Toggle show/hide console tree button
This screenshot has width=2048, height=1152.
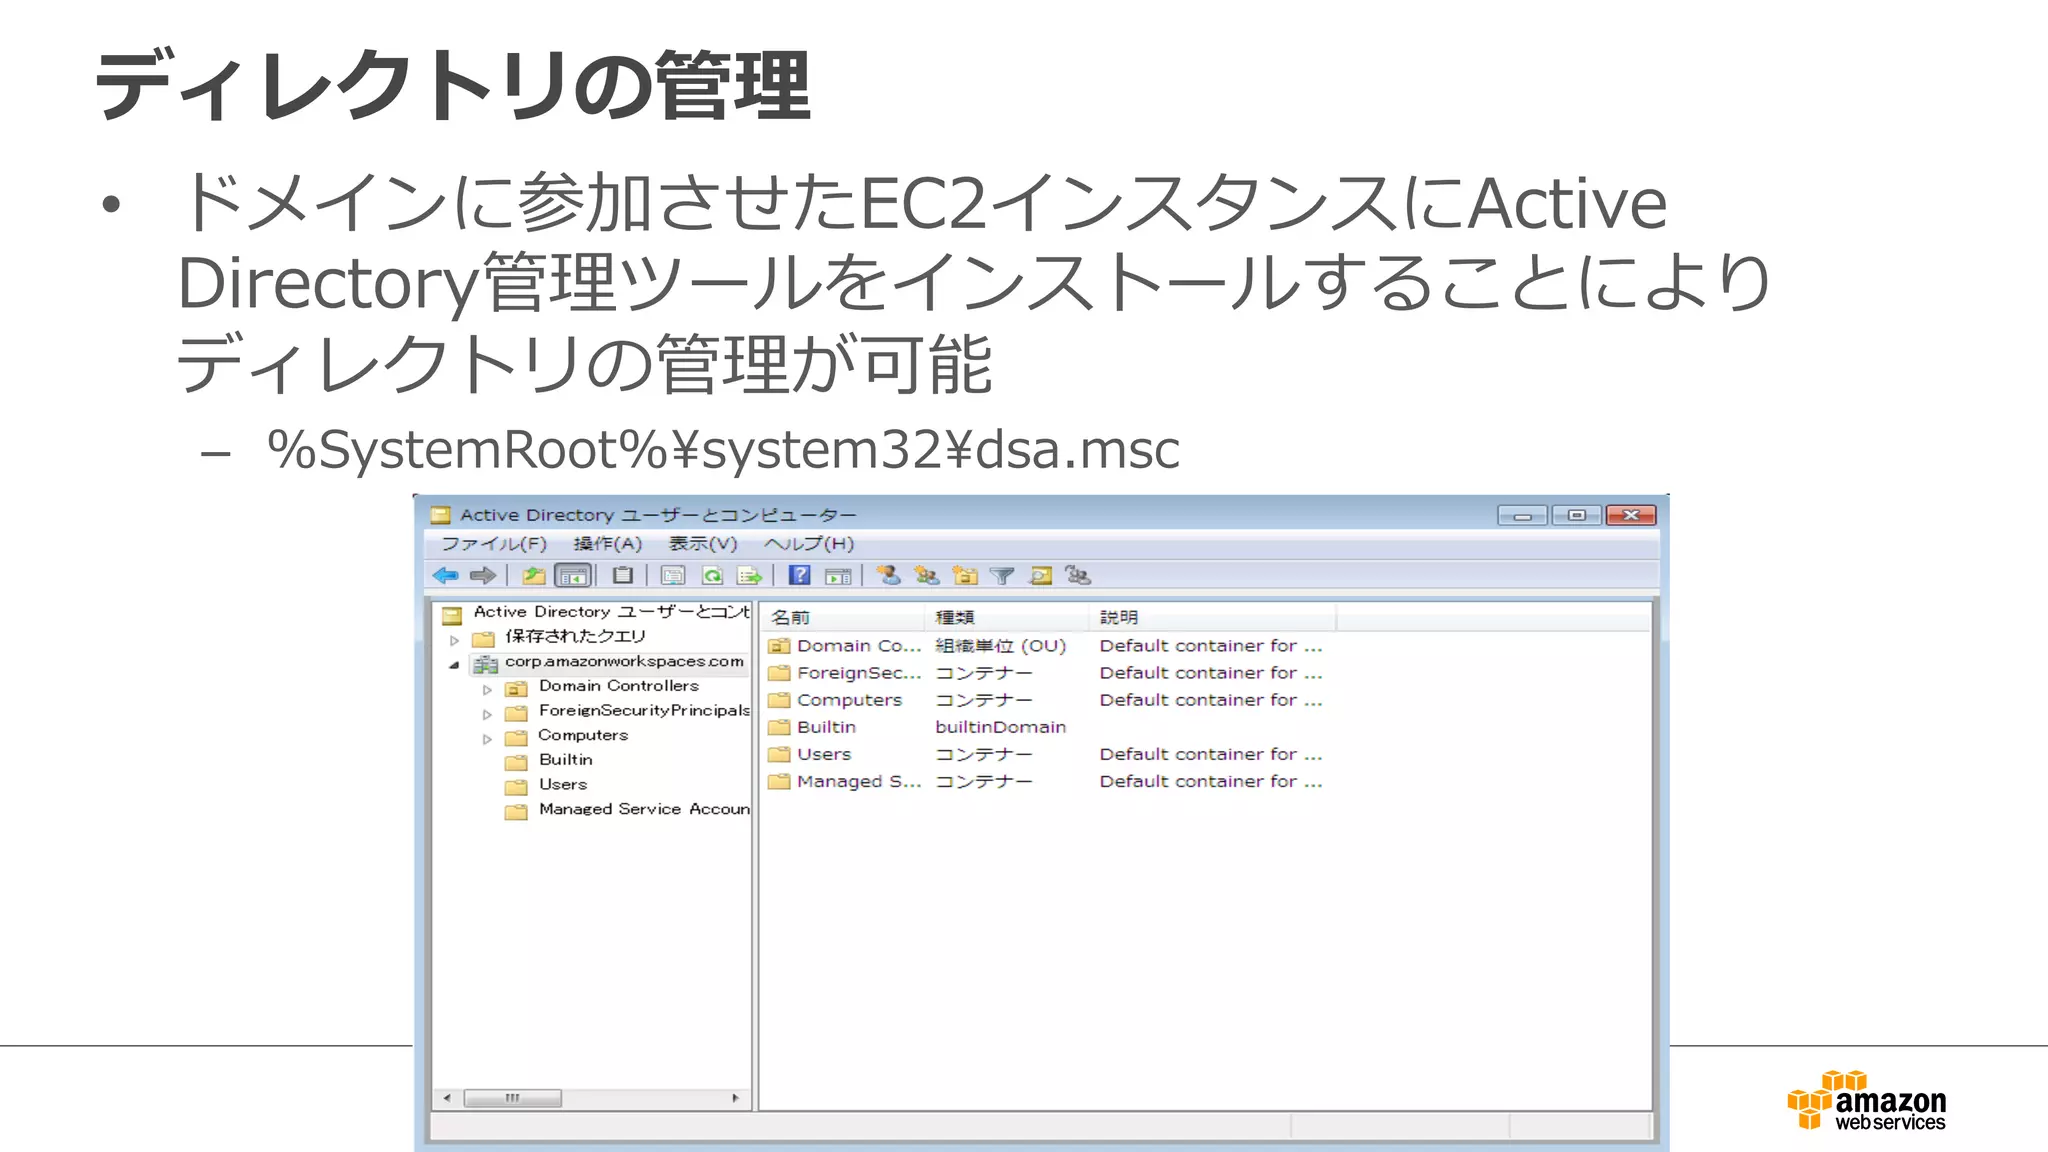(x=573, y=576)
